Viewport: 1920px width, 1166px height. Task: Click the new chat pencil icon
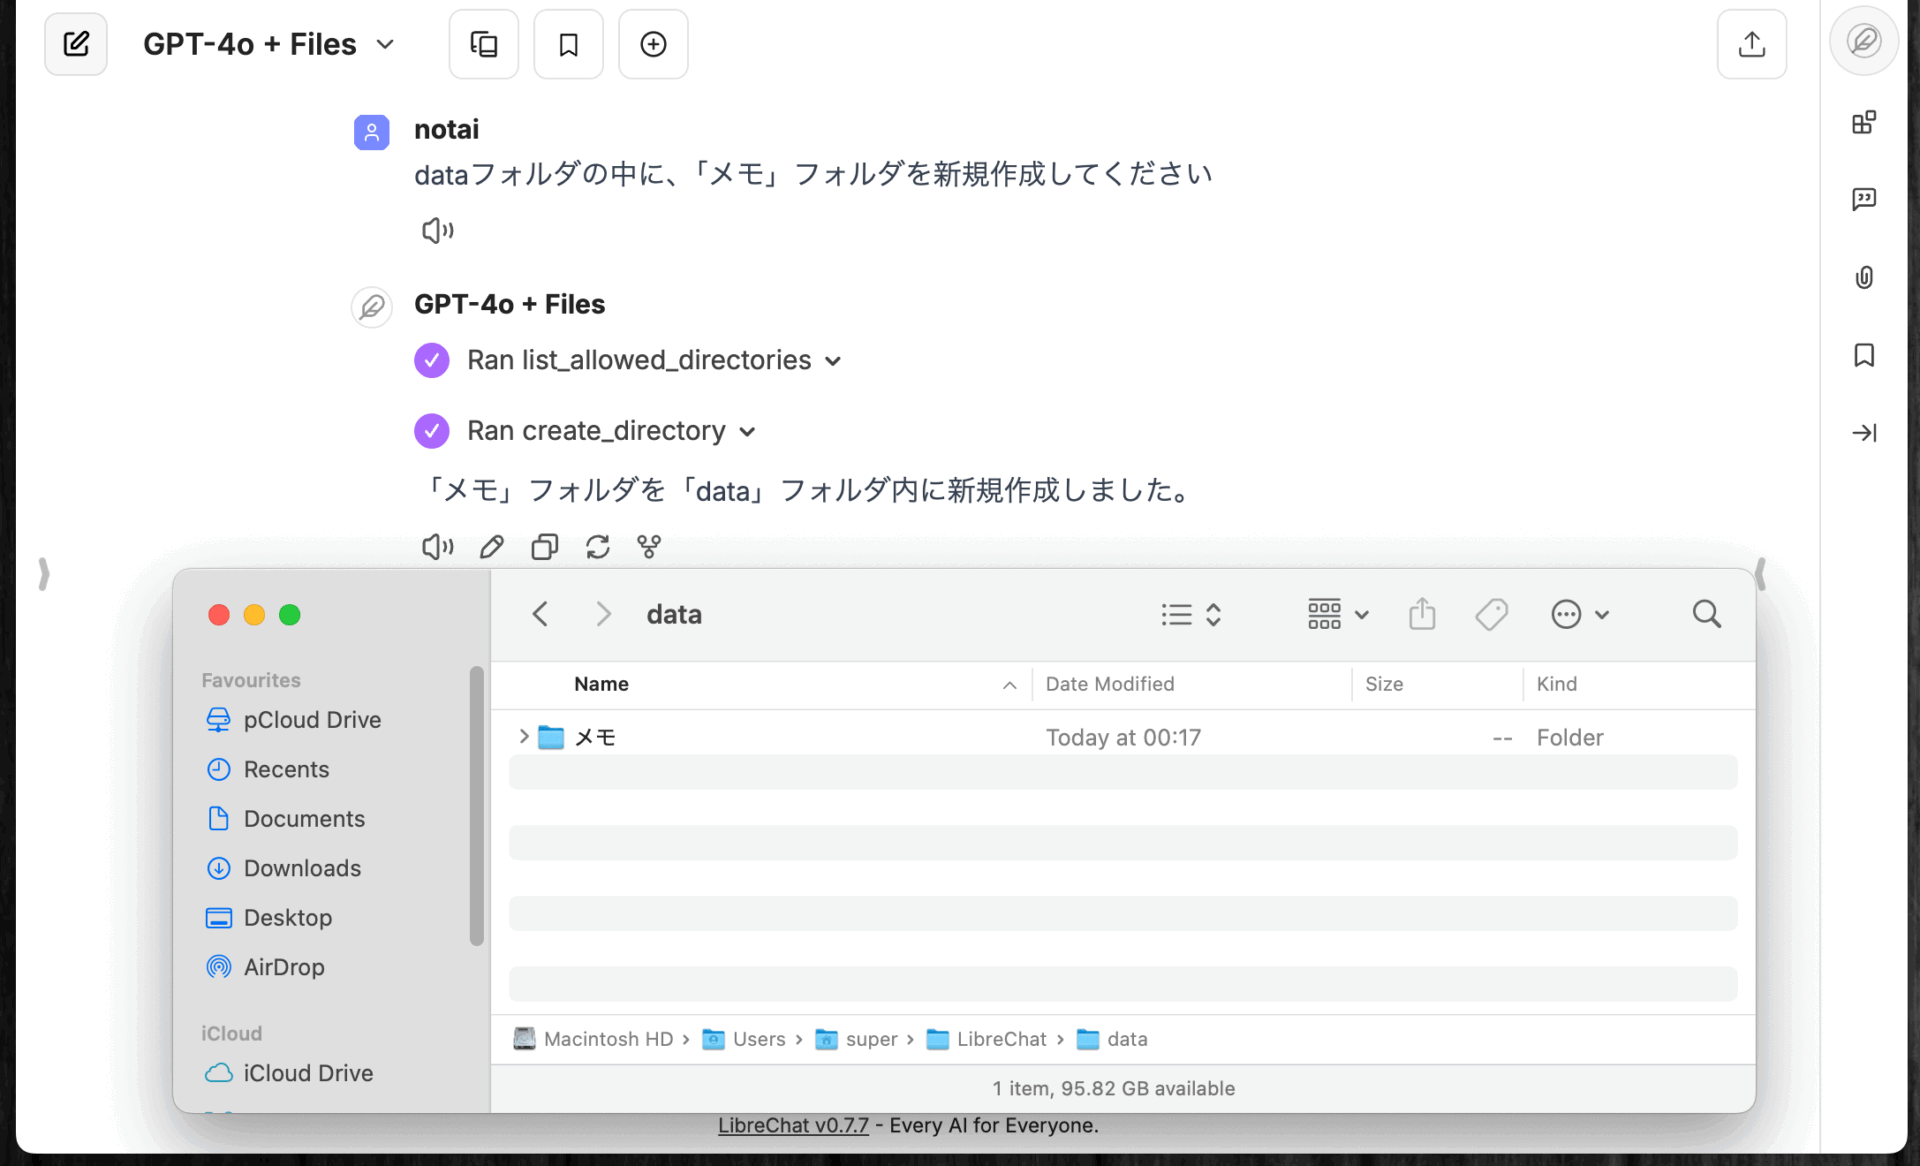[x=76, y=44]
